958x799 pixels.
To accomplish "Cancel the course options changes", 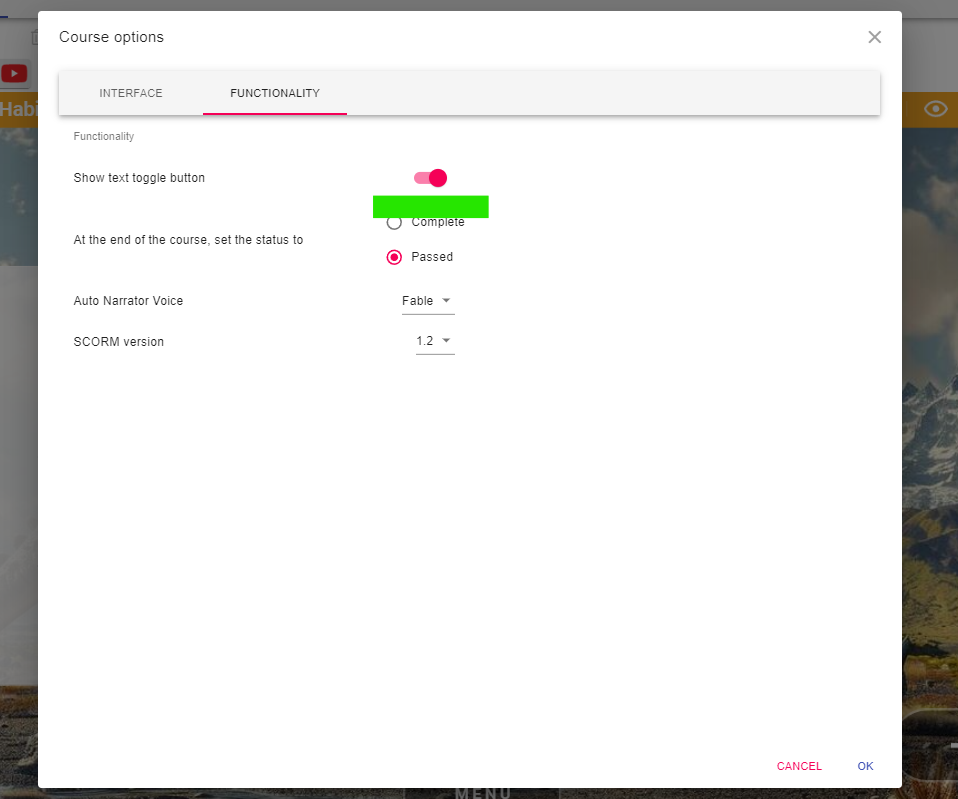I will [x=799, y=766].
